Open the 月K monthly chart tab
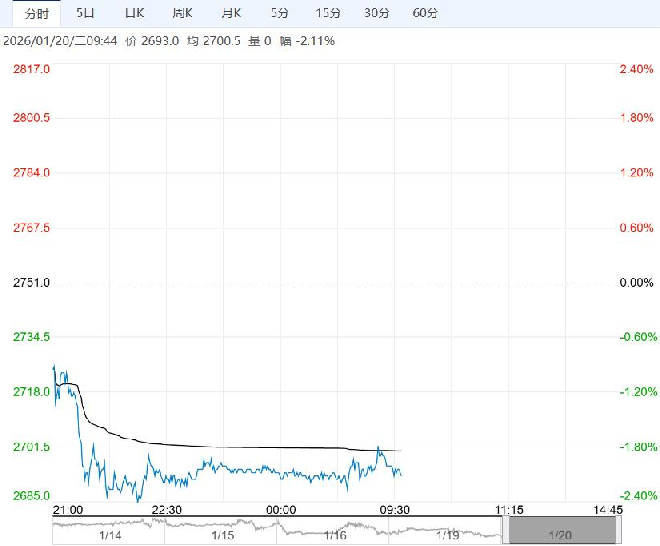Image resolution: width=660 pixels, height=546 pixels. pos(231,13)
